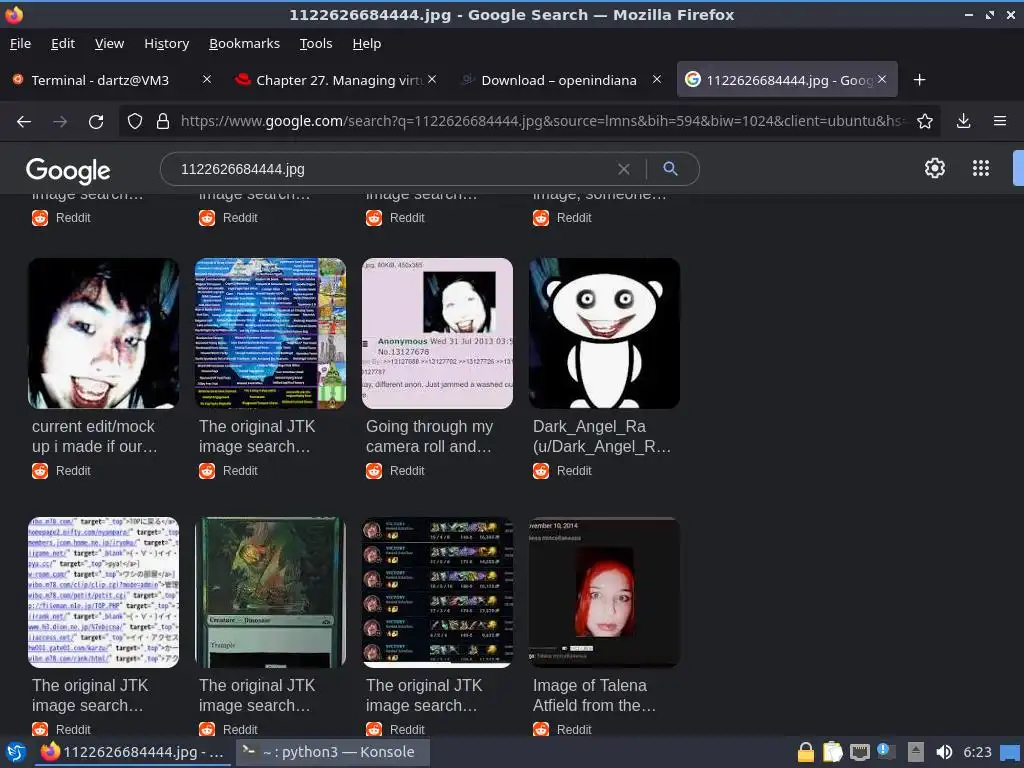The width and height of the screenshot is (1024, 768).
Task: Go back to the previous page
Action: pos(24,121)
